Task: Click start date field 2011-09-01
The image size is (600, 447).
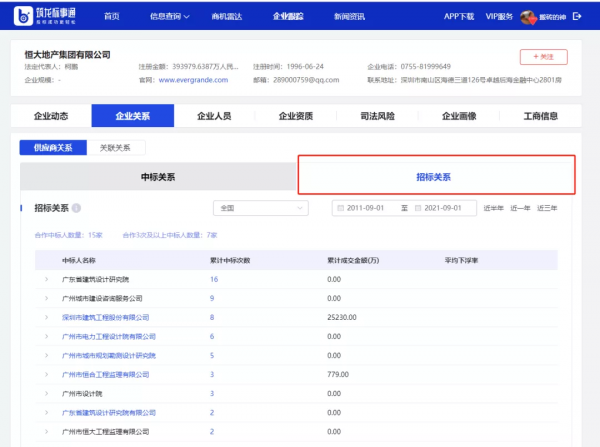Action: click(365, 208)
